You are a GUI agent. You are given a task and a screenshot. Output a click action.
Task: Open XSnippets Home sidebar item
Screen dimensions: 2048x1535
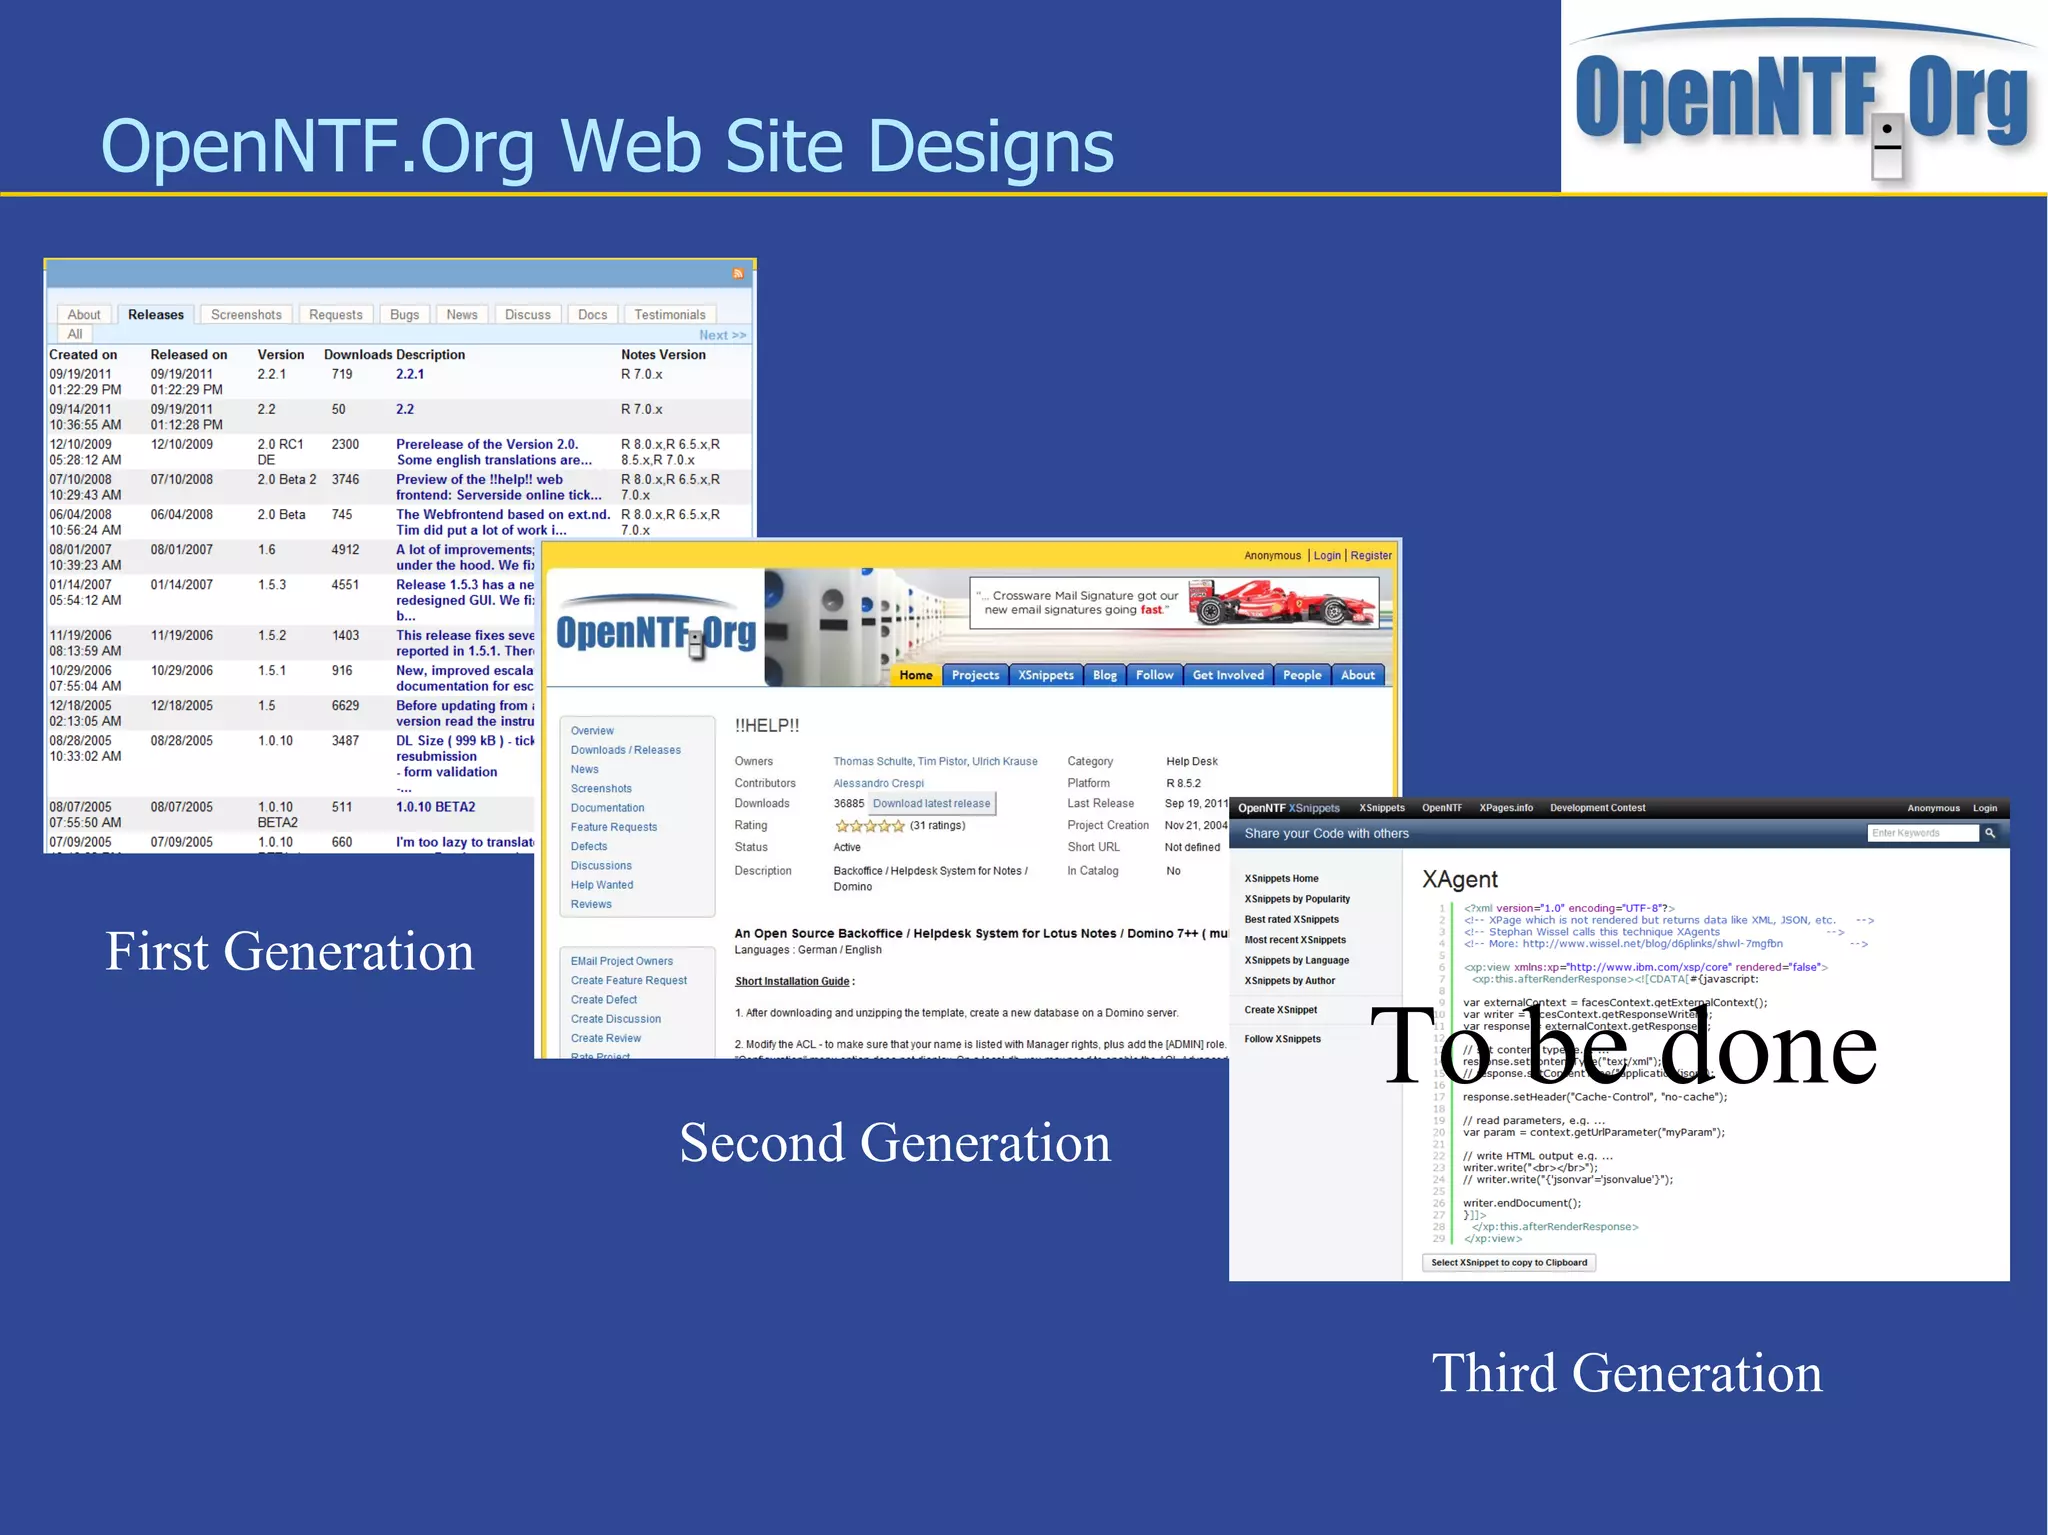tap(1281, 879)
